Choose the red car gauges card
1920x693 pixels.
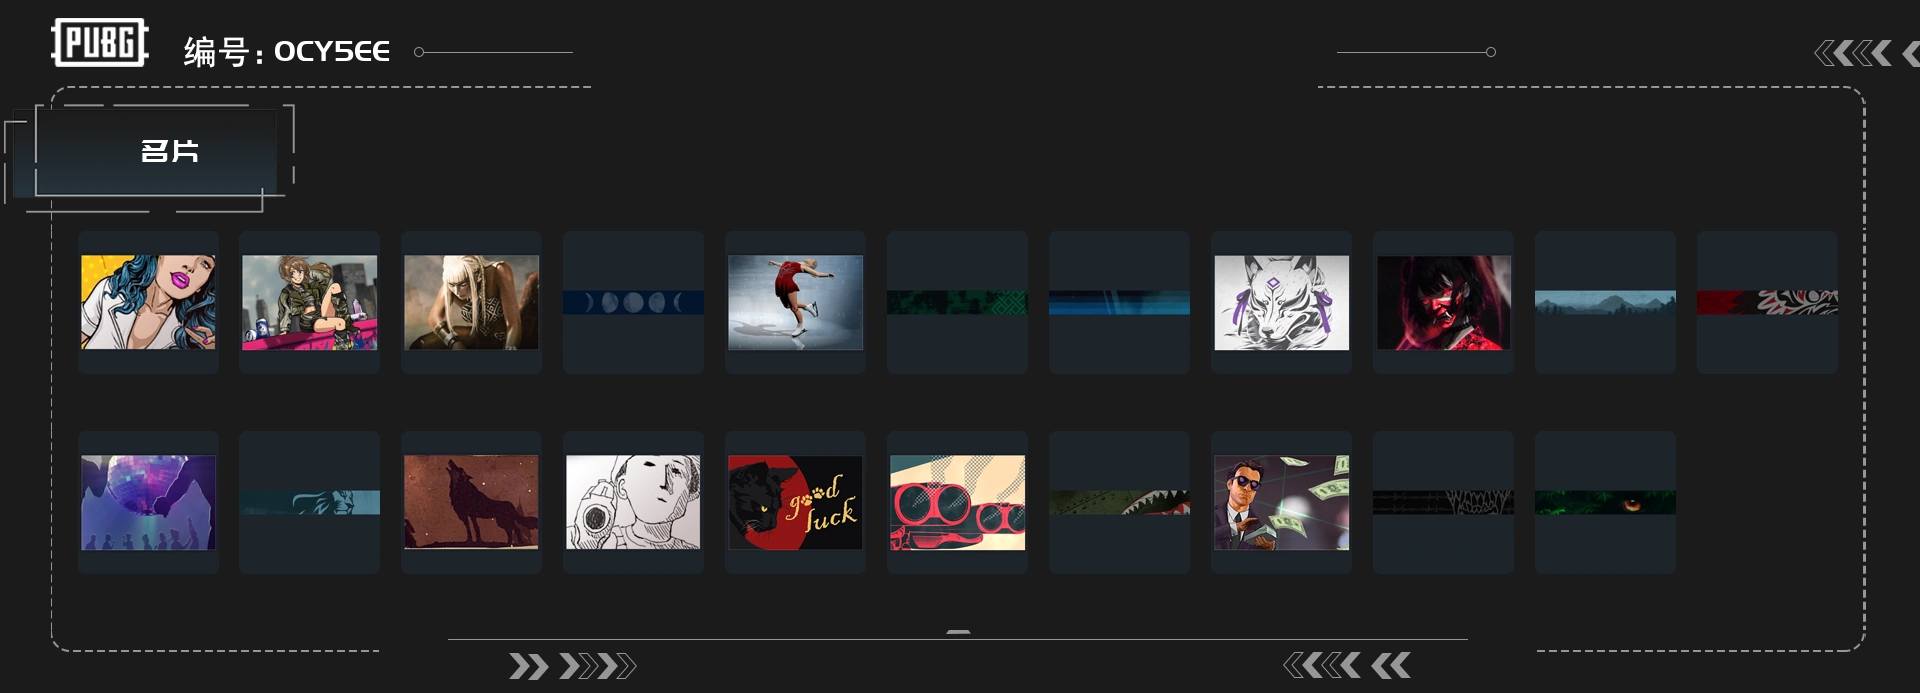click(x=958, y=502)
